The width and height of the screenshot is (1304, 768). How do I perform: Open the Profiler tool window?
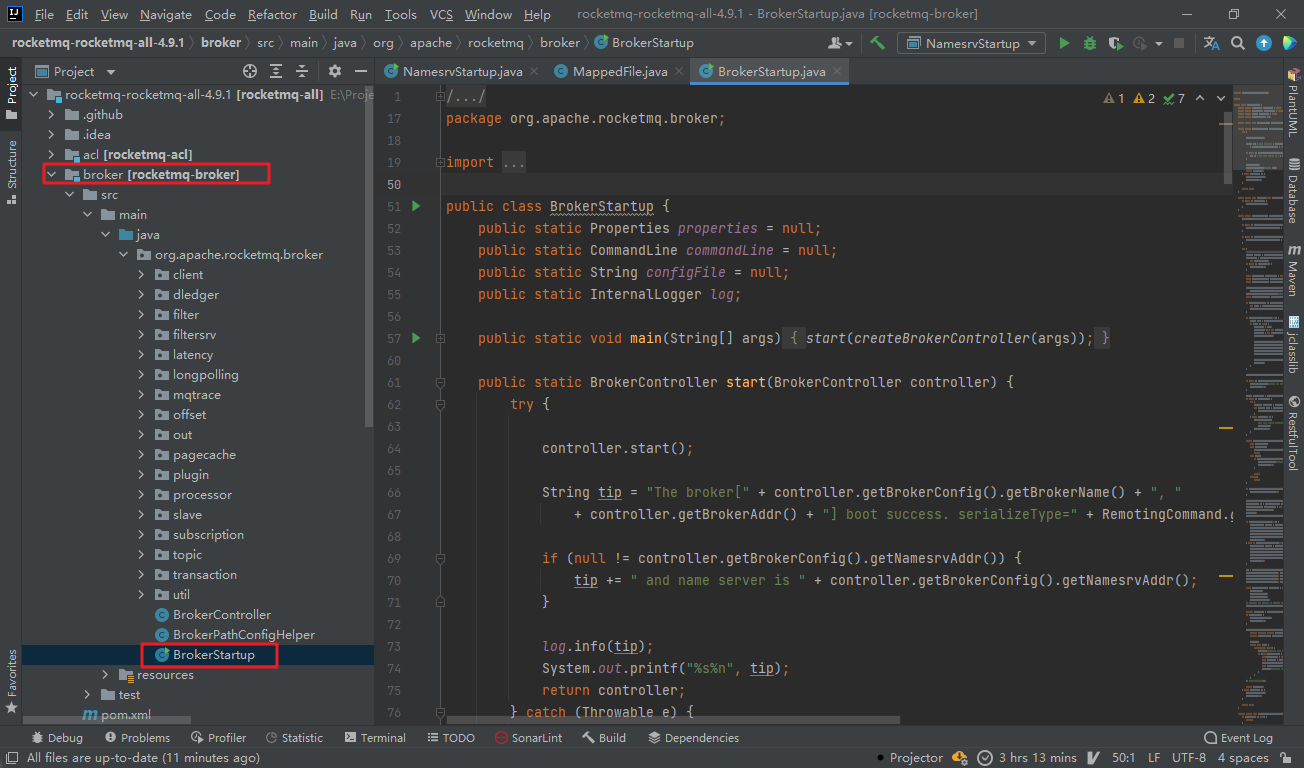(x=218, y=737)
